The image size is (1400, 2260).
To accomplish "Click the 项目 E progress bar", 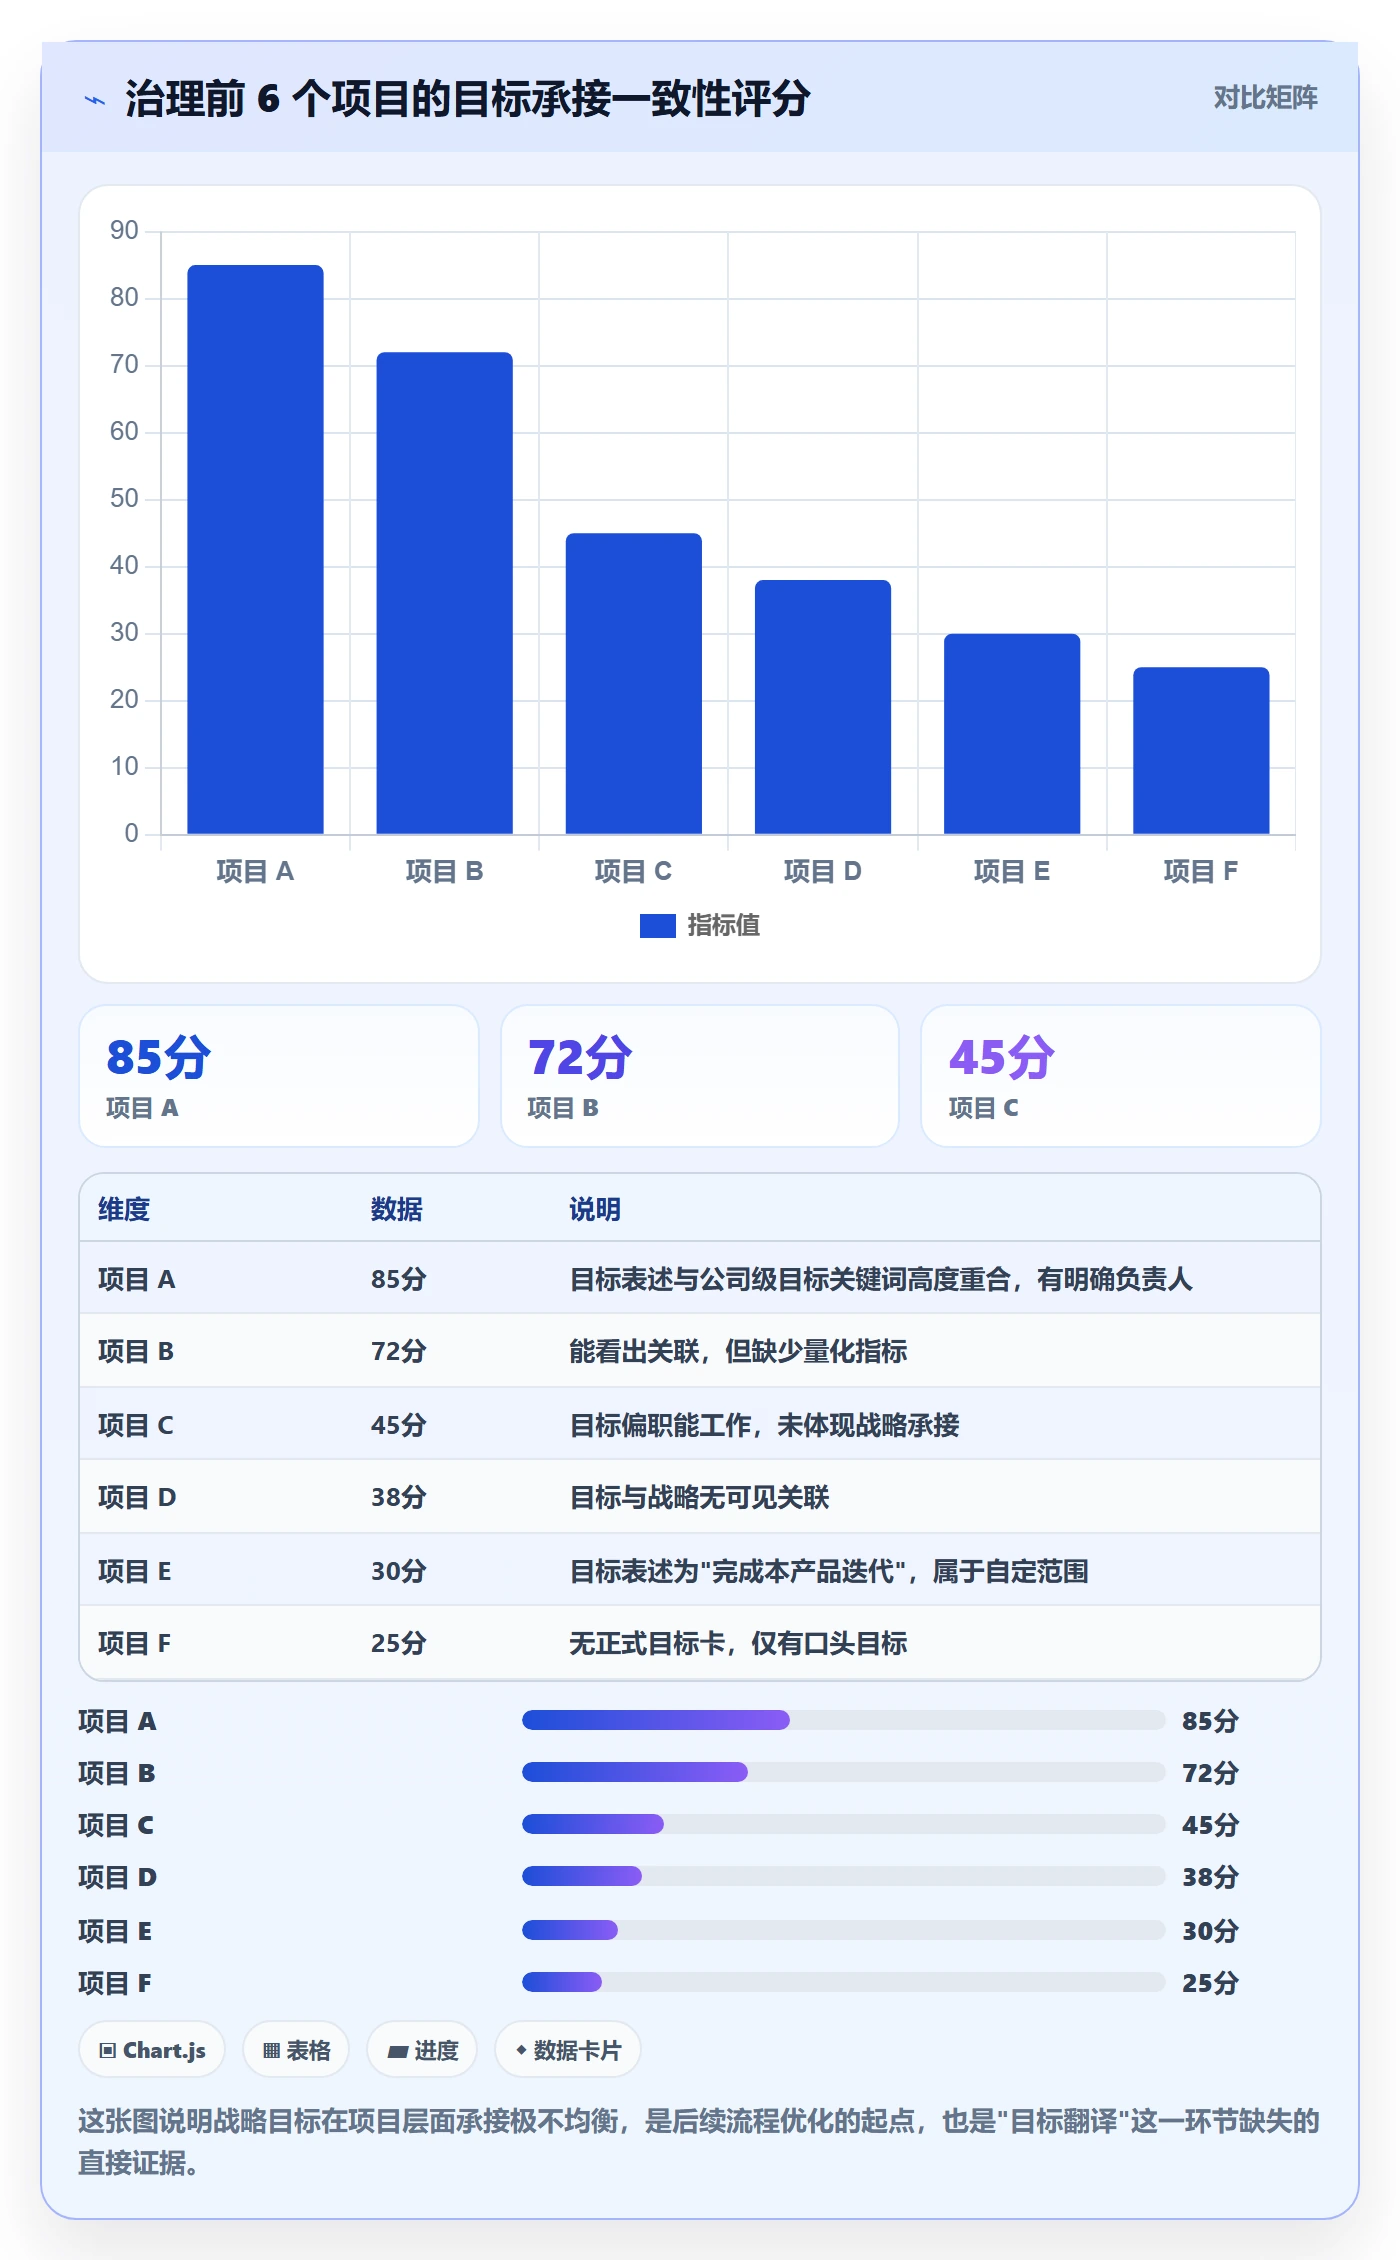I will point(844,1930).
